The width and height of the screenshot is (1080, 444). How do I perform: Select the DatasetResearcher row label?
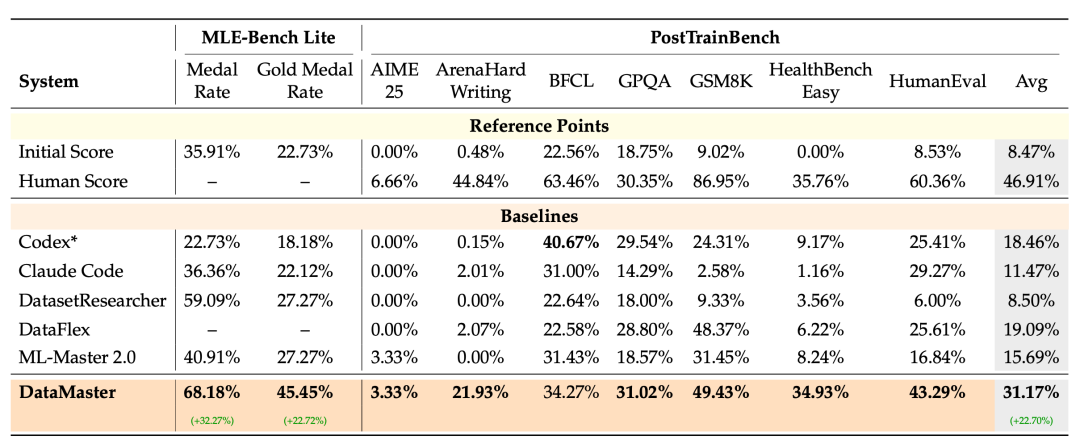92,300
